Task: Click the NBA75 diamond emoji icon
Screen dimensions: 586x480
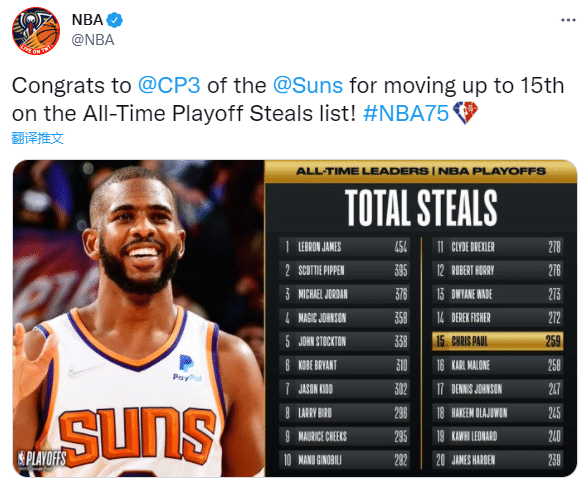Action: point(465,113)
